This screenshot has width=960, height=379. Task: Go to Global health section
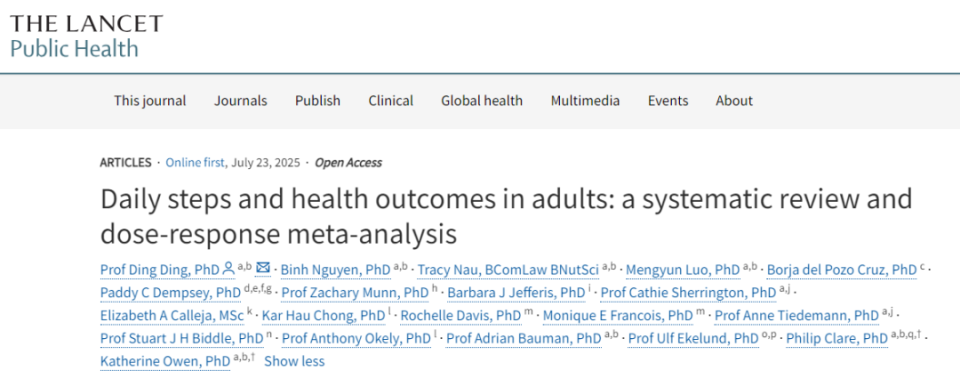(x=482, y=100)
